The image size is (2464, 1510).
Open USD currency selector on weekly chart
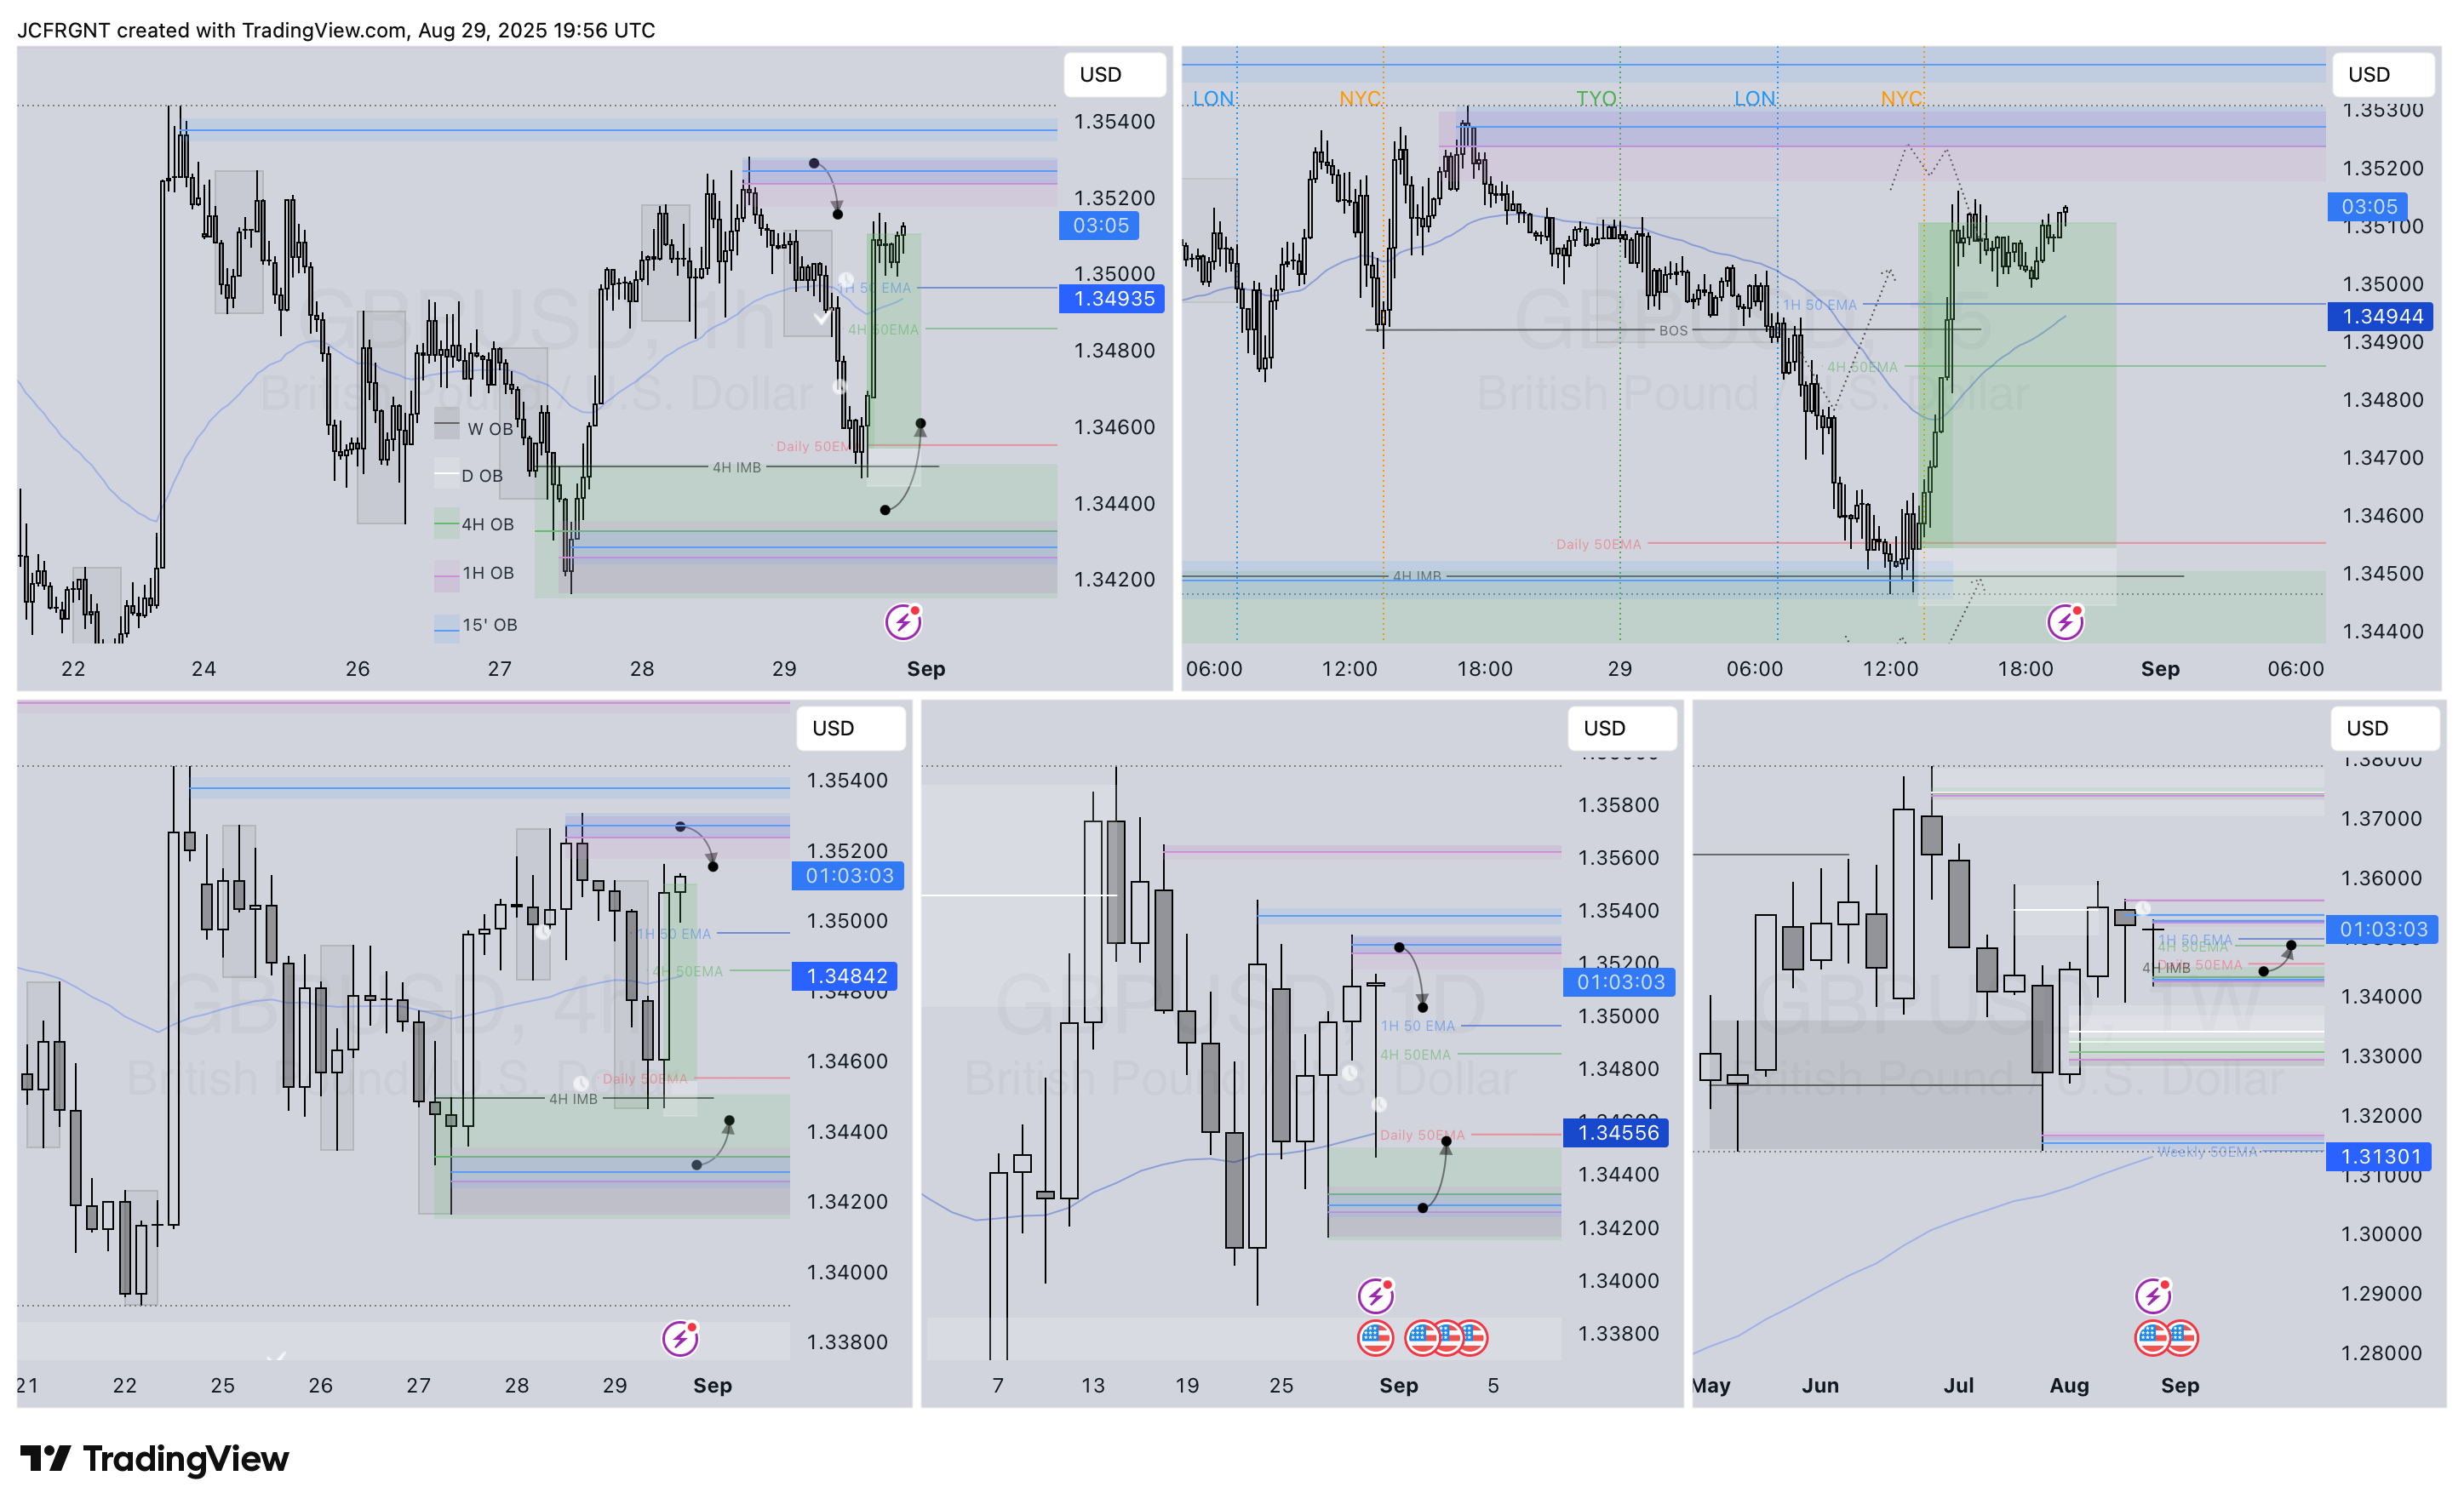click(x=2384, y=728)
